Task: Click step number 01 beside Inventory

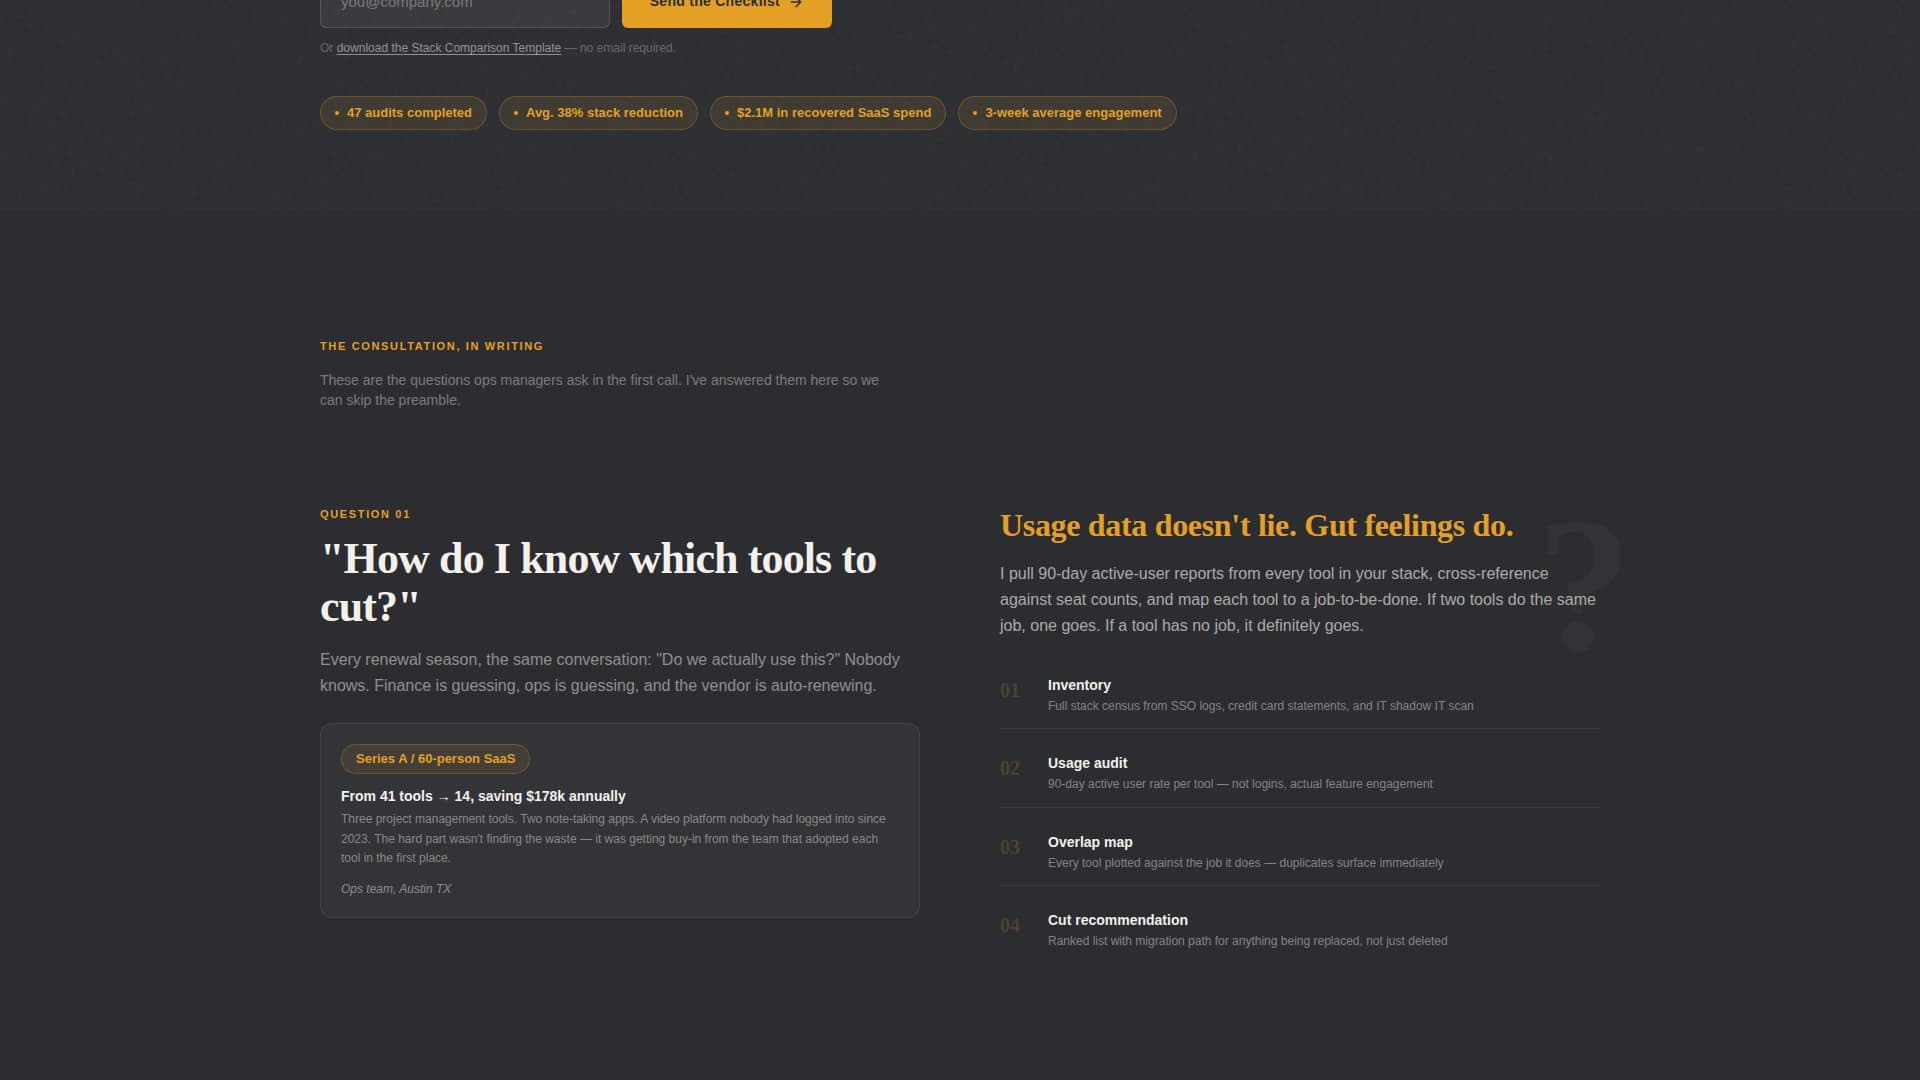Action: [1010, 691]
